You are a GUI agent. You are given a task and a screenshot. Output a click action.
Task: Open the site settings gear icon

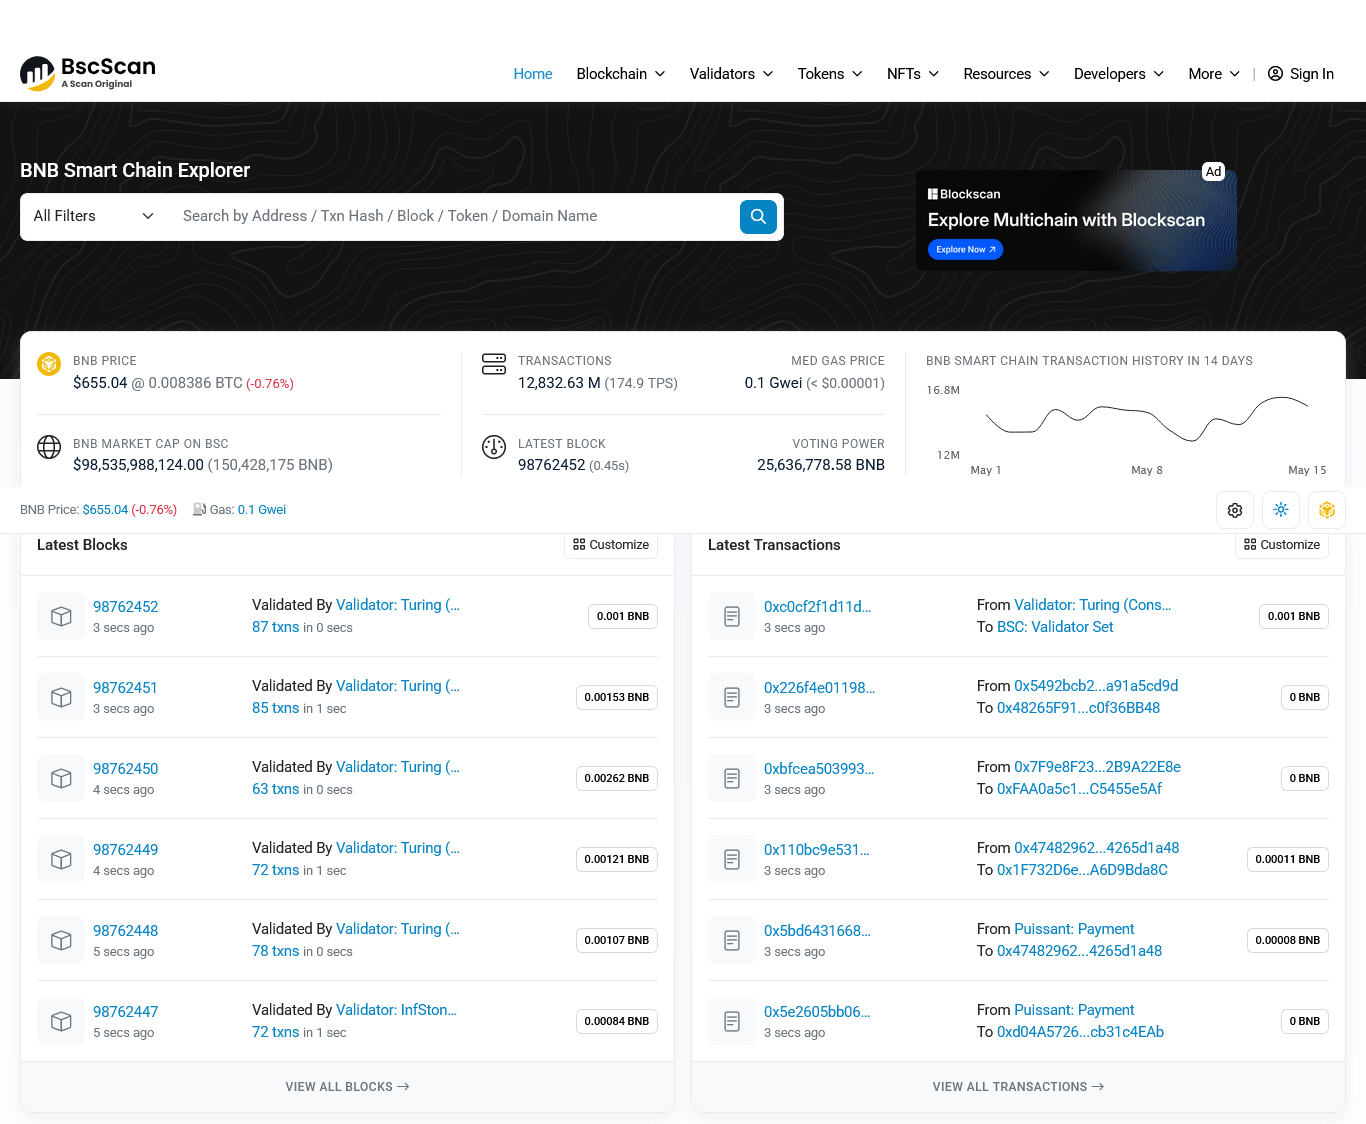1235,510
